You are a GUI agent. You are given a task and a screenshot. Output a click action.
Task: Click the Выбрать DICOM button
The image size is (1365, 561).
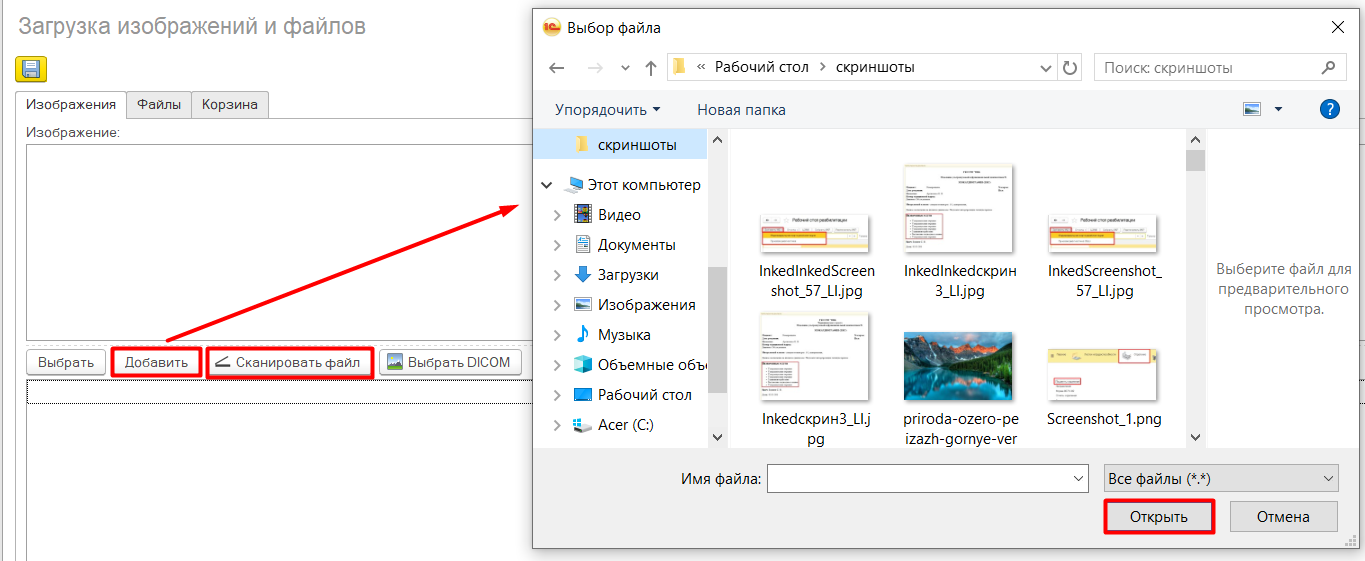point(450,362)
